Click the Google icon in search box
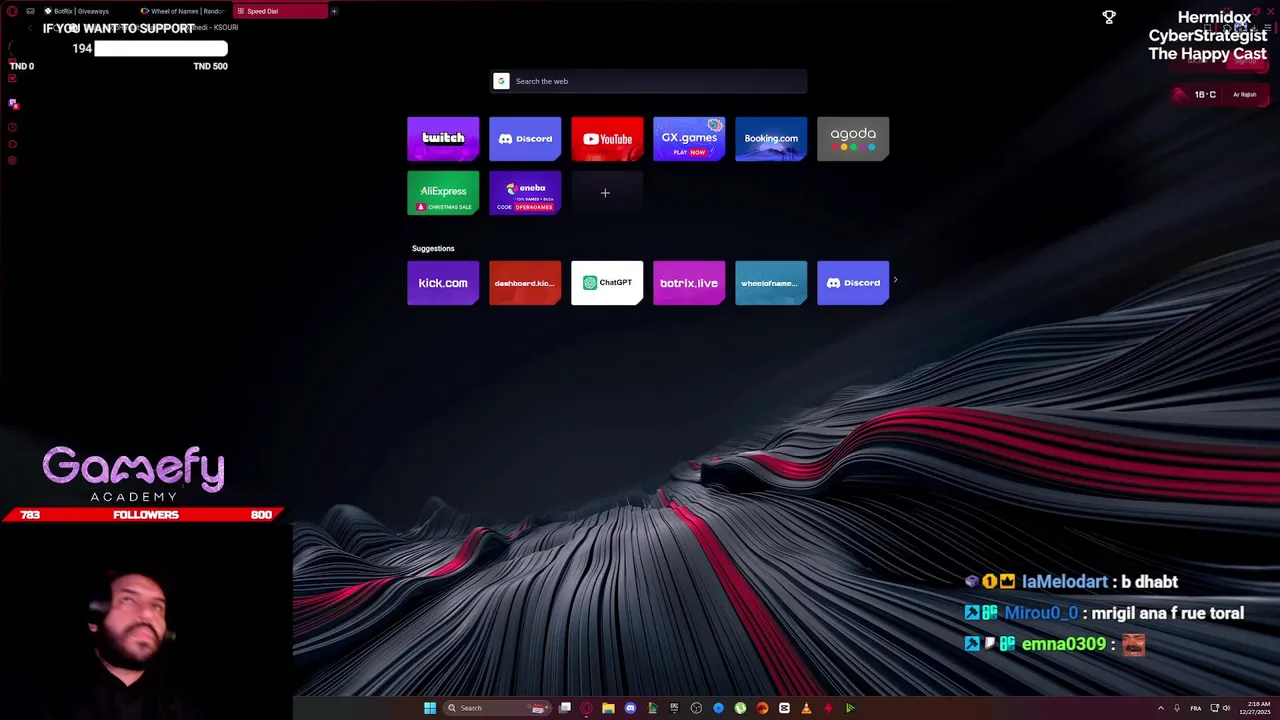The height and width of the screenshot is (720, 1280). [502, 81]
